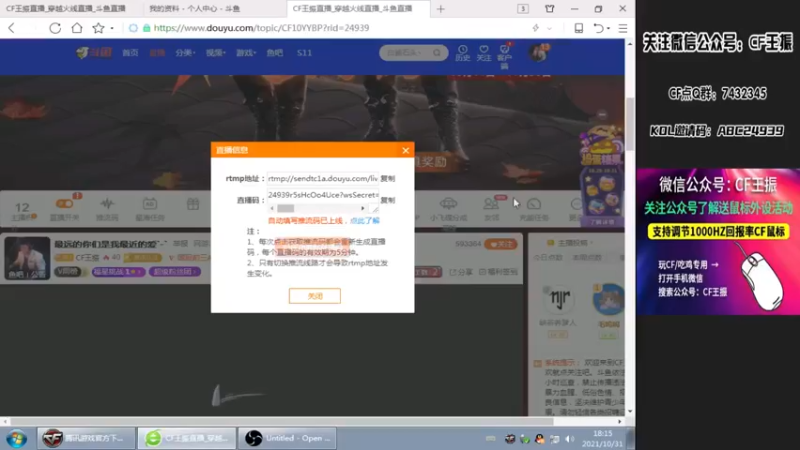
Task: Open 鱼吧 in Douyu navigation
Action: tap(274, 53)
